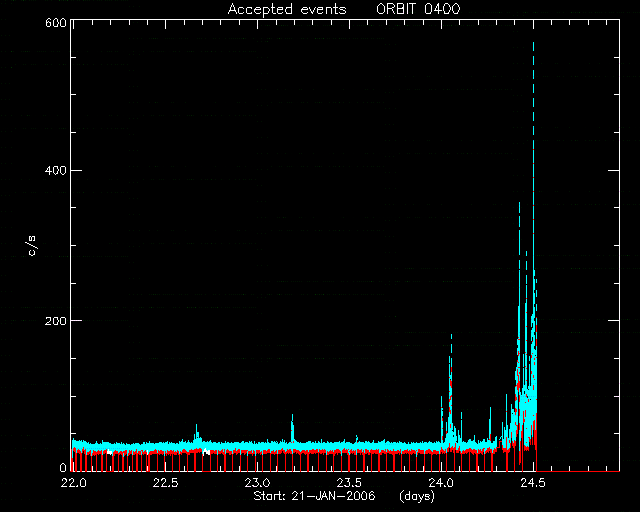Click the 'Start: 21-JAN-2006' axis caption
640x512 pixels.
tap(314, 496)
